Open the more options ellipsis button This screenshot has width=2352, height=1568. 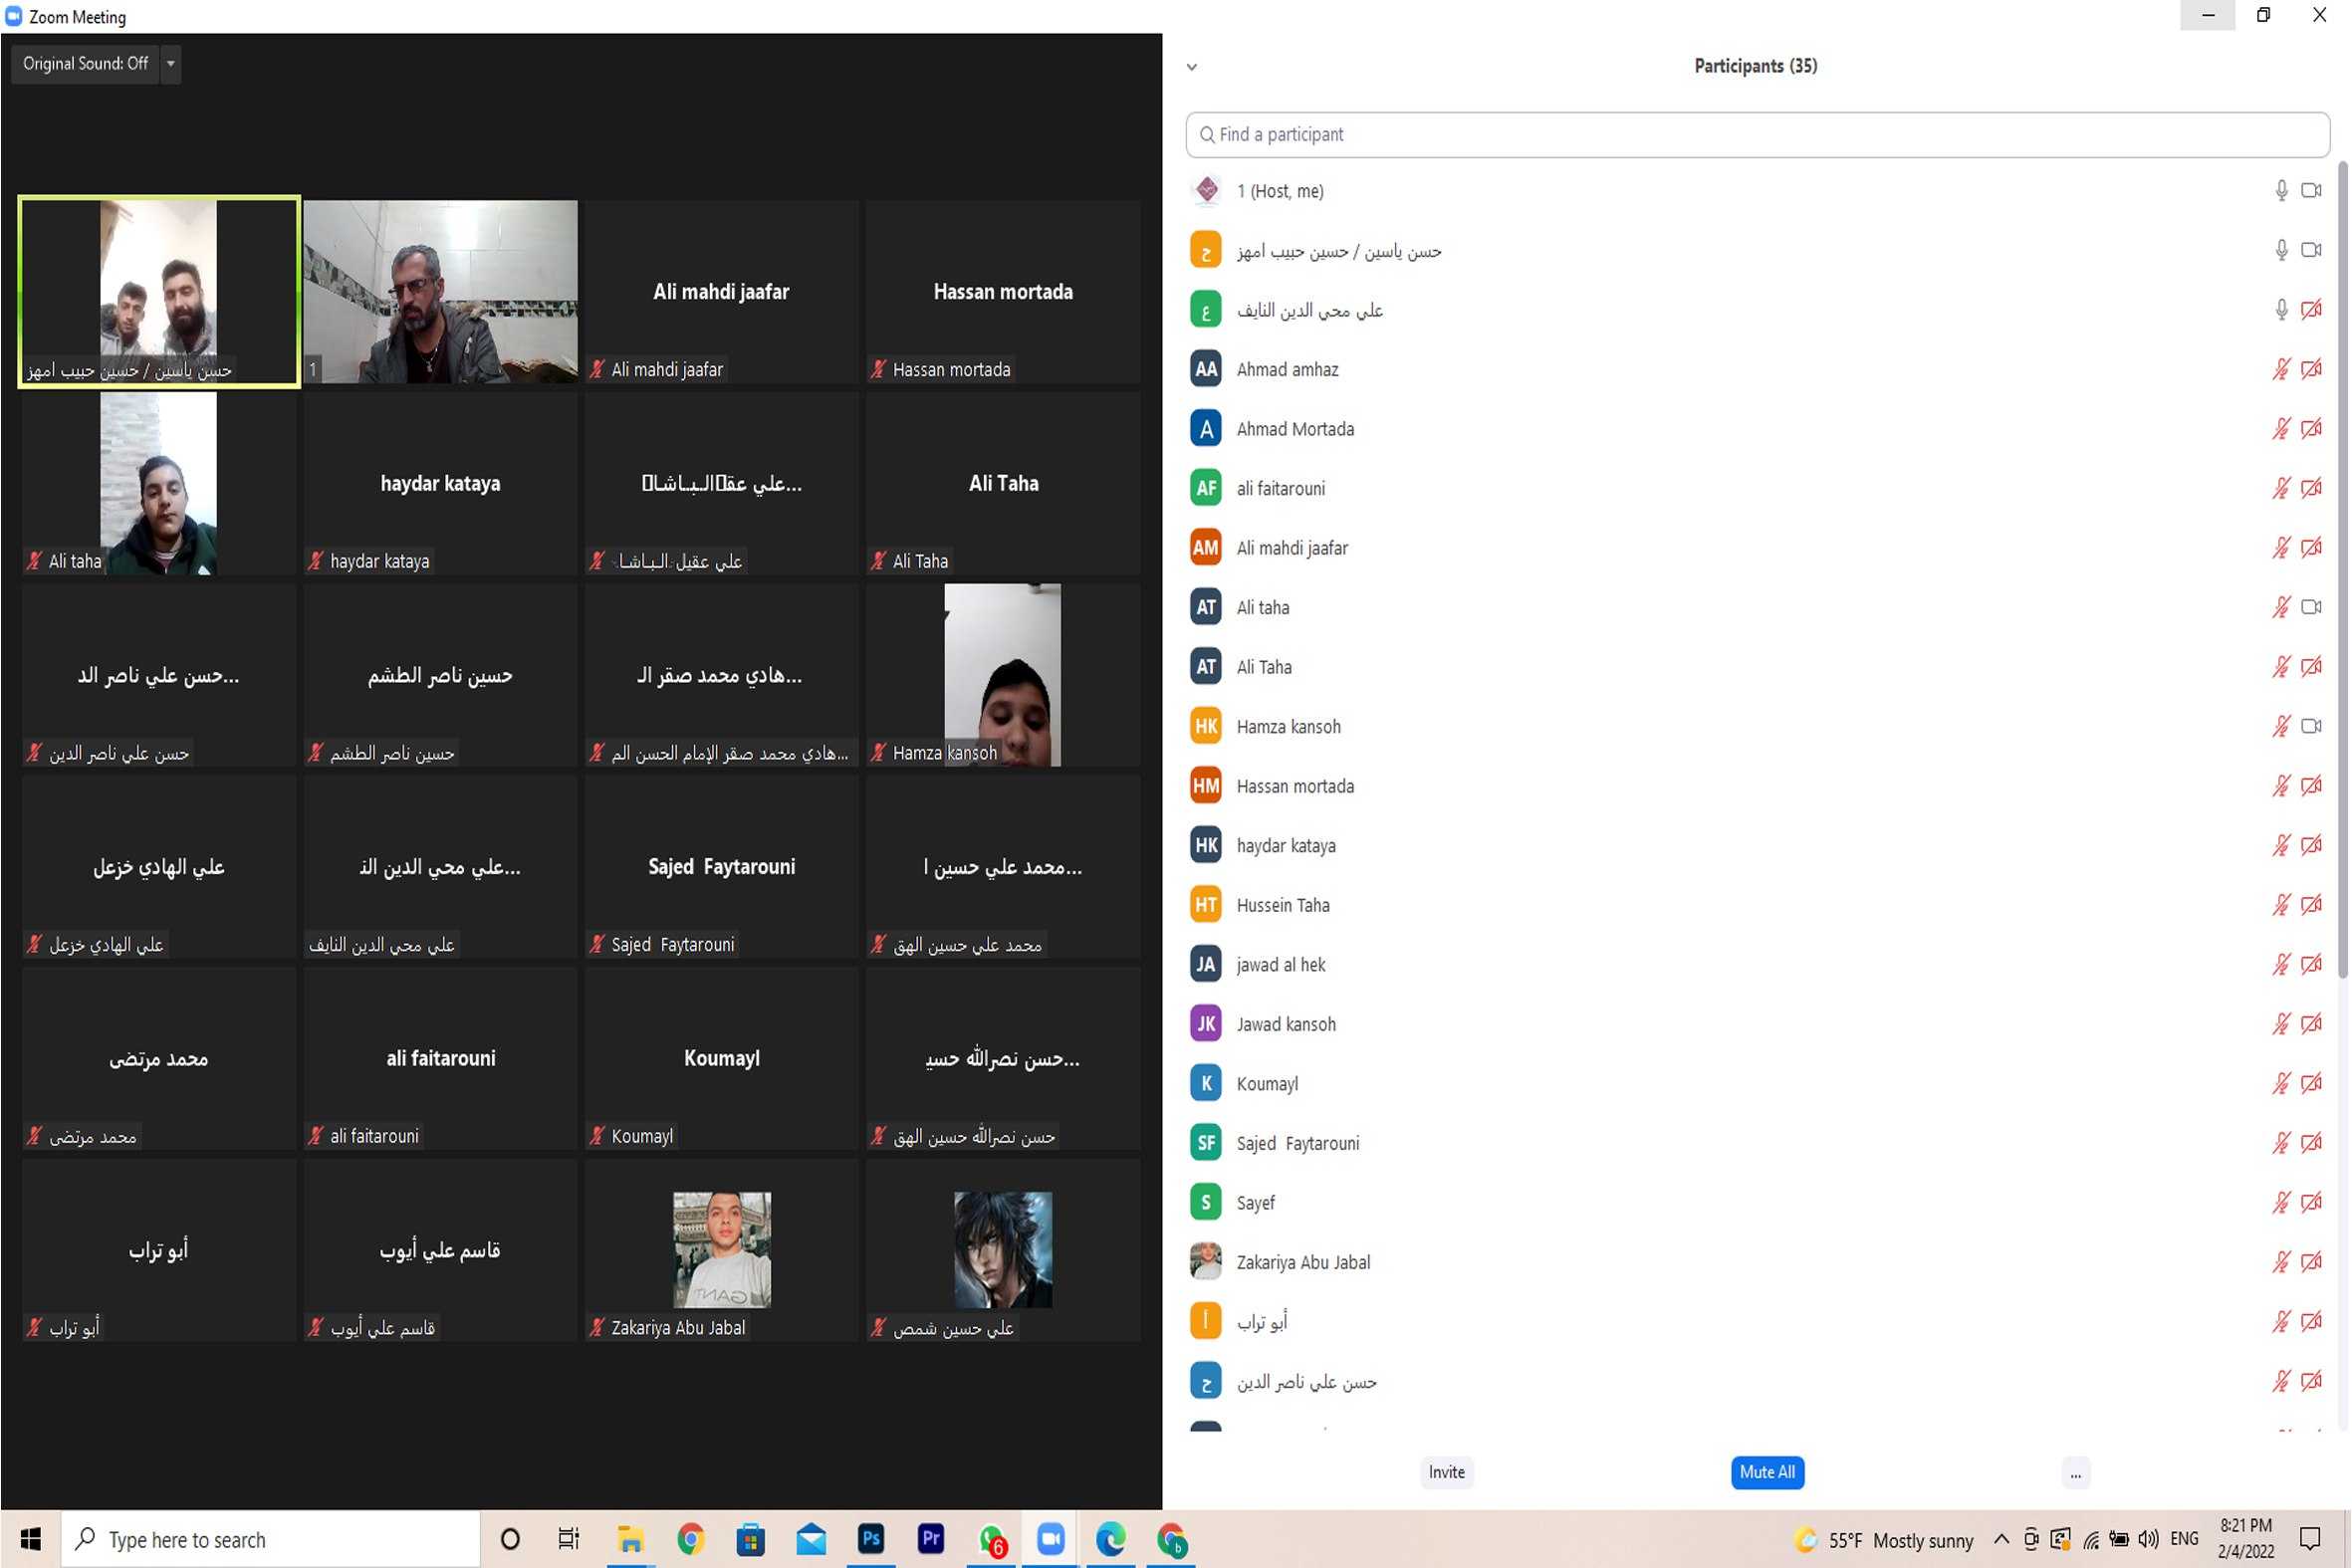coord(2076,1473)
